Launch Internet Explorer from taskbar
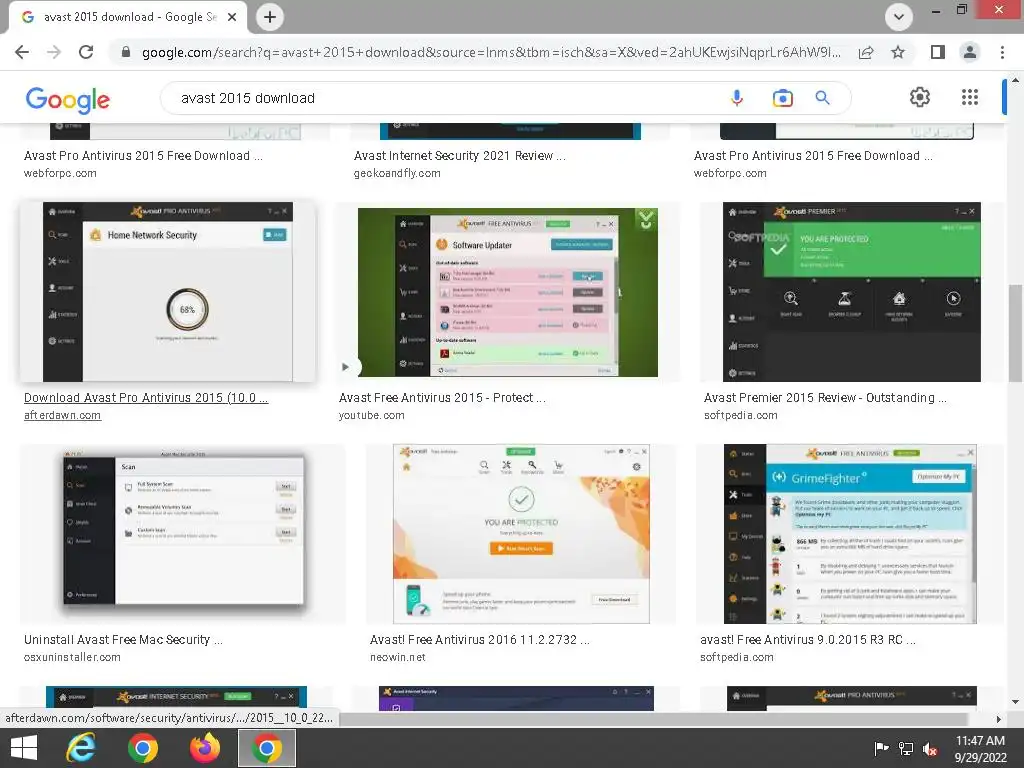Viewport: 1024px width, 768px height. (x=81, y=748)
